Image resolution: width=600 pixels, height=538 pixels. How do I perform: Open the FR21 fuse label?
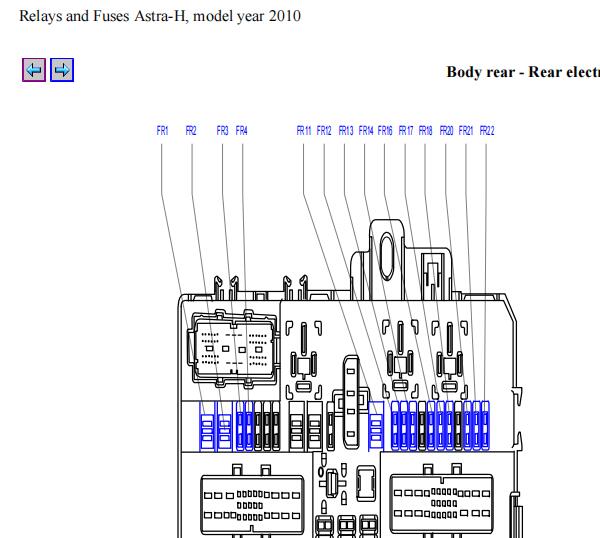coord(466,131)
